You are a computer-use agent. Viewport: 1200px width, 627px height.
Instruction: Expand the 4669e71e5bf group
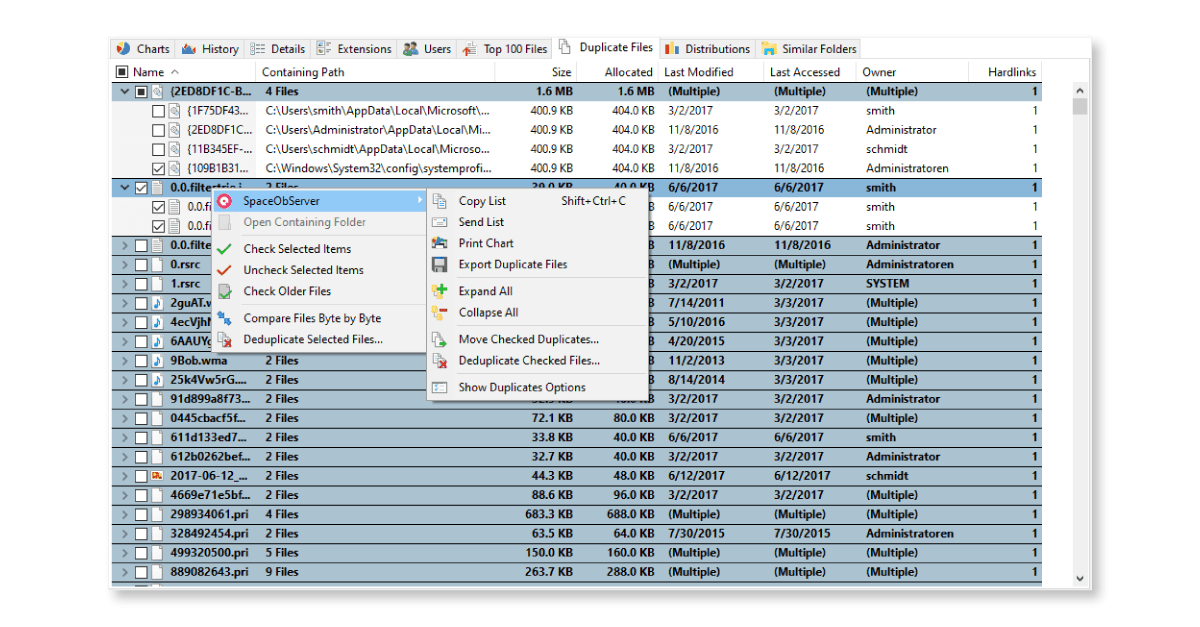[x=125, y=495]
